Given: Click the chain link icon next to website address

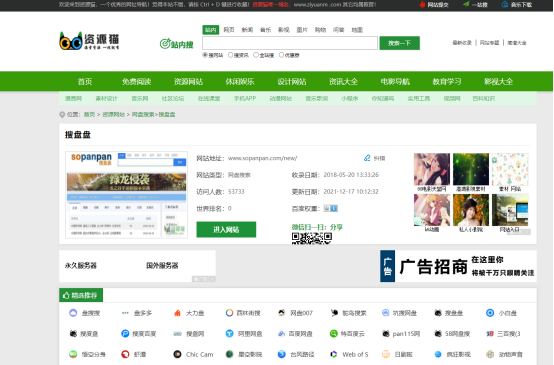Looking at the screenshot, I should [x=367, y=158].
